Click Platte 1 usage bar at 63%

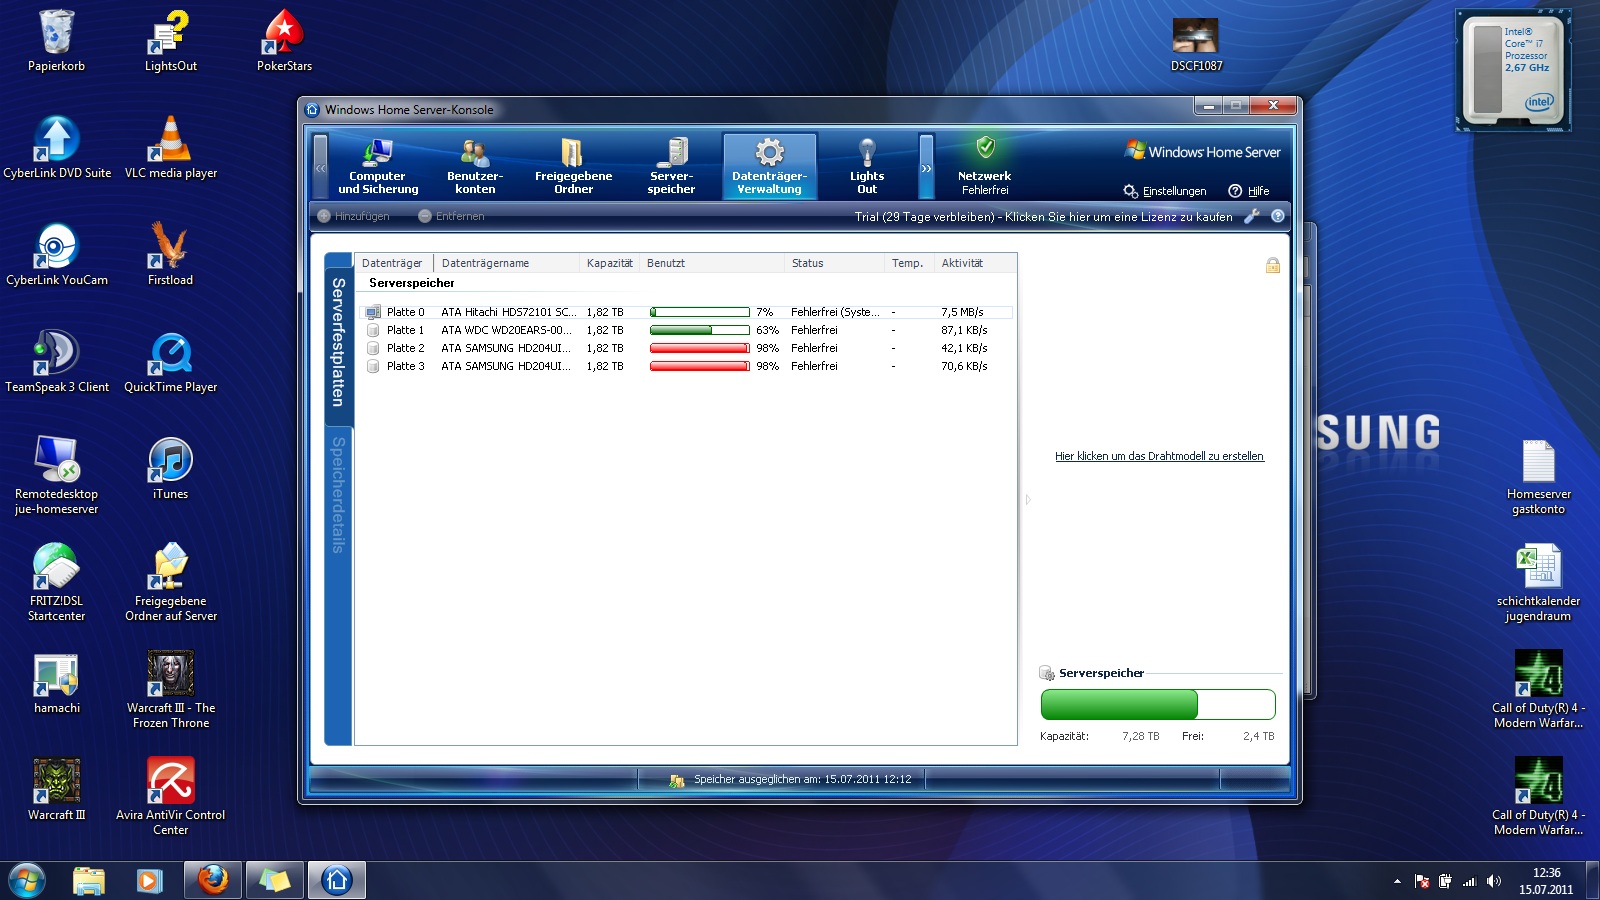pyautogui.click(x=699, y=330)
